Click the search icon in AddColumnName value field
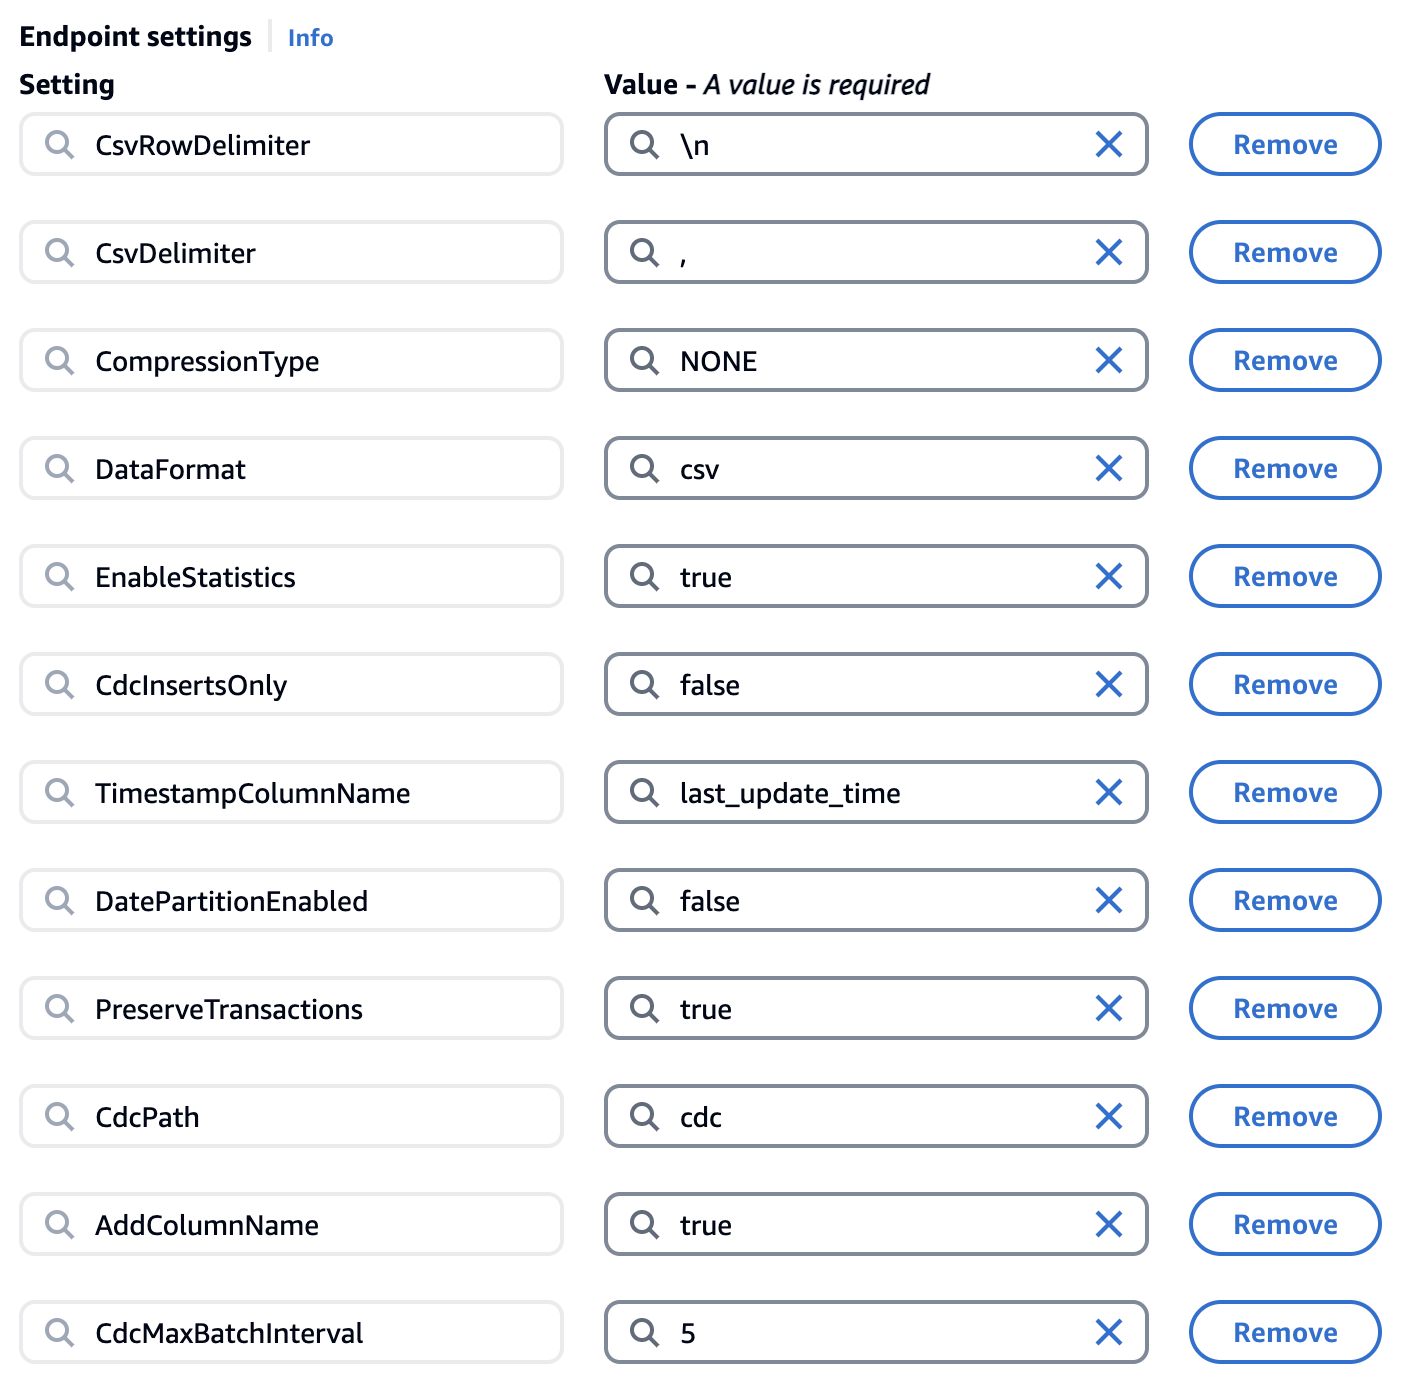Viewport: 1420px width, 1386px height. [643, 1225]
